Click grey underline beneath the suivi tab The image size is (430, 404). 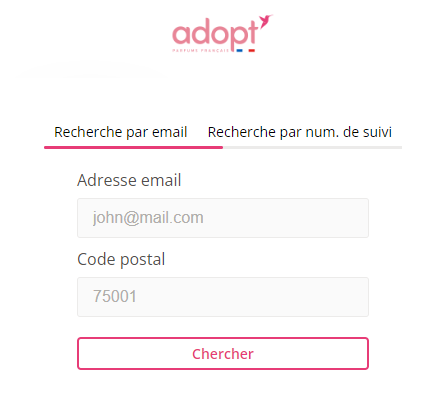click(312, 147)
